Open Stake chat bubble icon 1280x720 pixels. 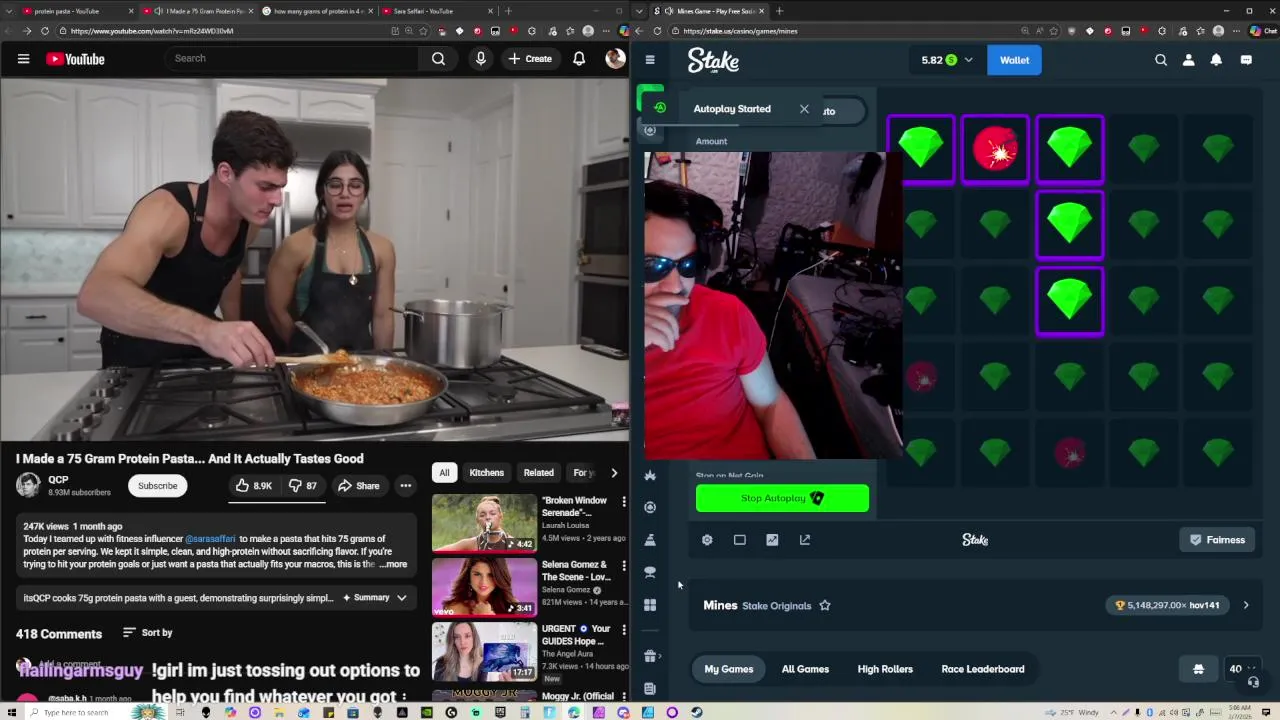coord(1246,60)
